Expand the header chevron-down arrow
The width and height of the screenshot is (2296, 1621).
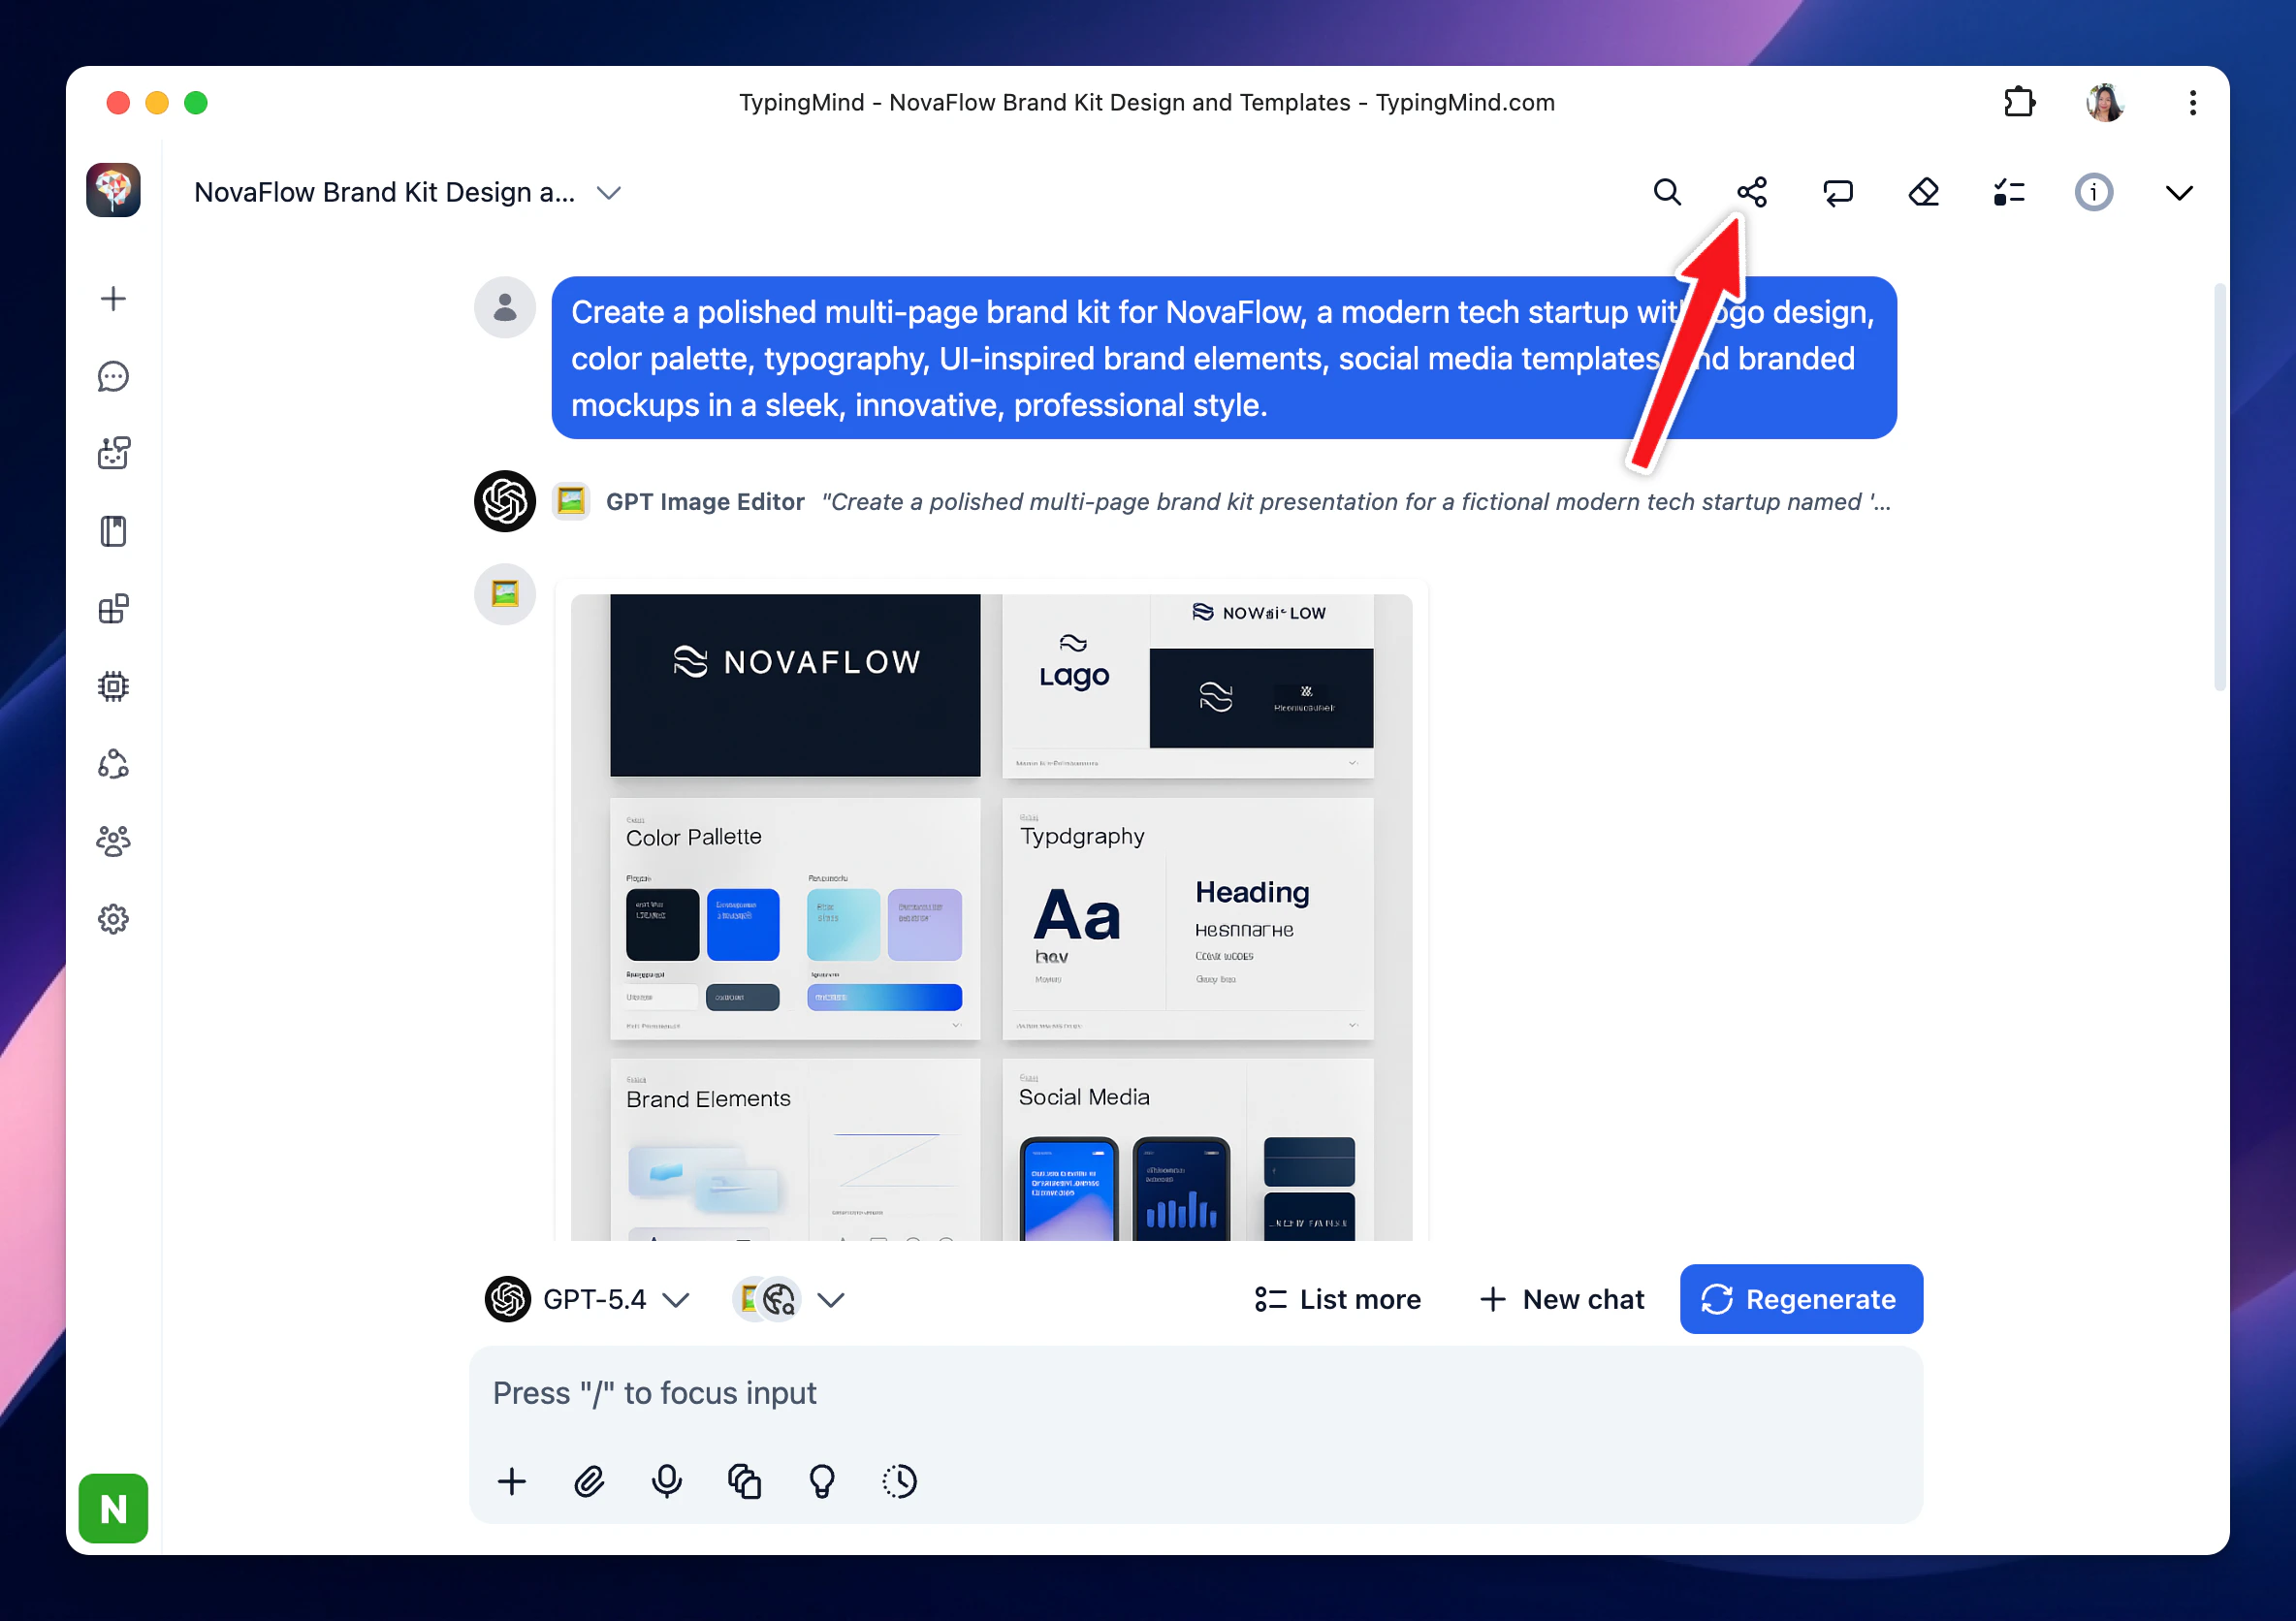[x=2178, y=193]
